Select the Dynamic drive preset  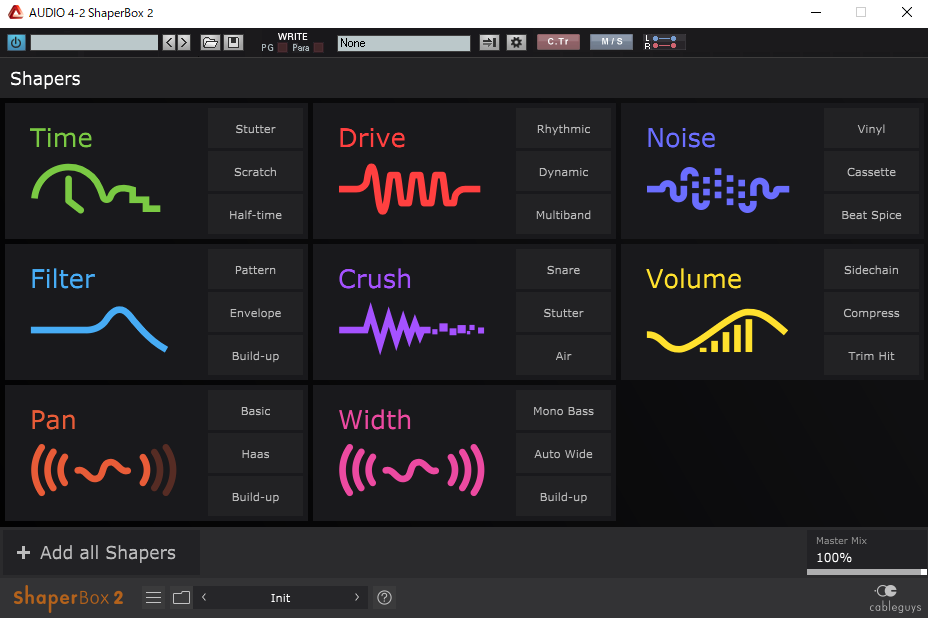pos(563,172)
